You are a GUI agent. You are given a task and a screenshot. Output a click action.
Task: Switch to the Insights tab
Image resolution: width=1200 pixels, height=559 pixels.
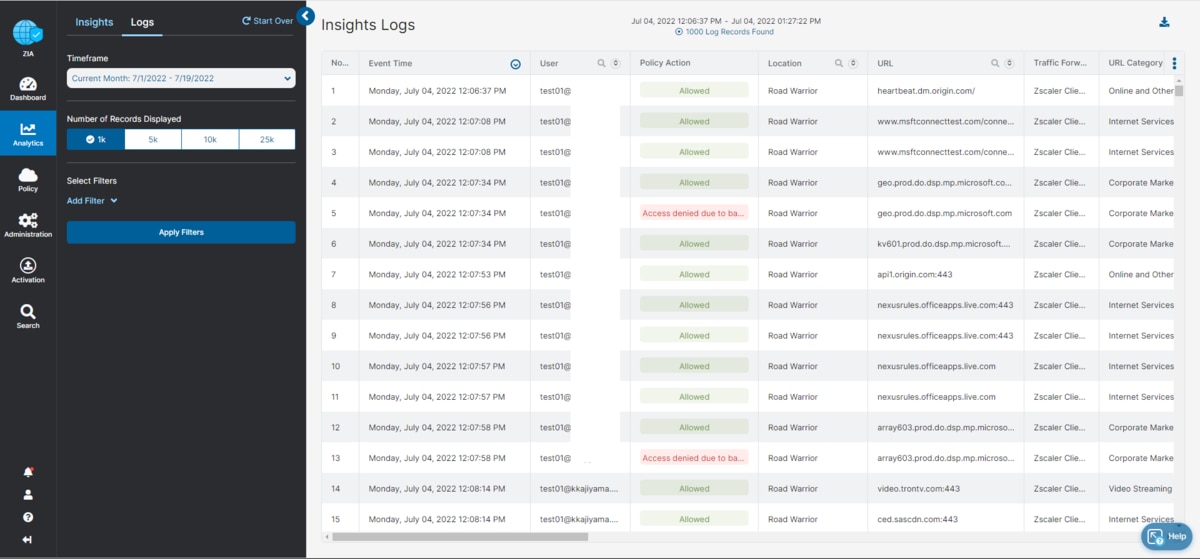click(94, 22)
